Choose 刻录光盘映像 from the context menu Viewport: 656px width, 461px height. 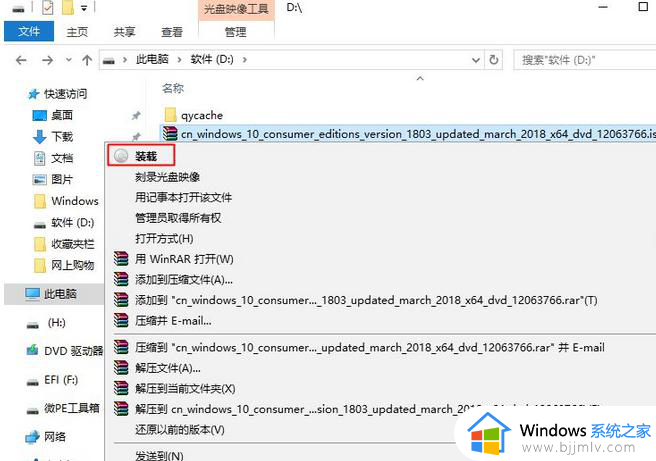[x=167, y=177]
